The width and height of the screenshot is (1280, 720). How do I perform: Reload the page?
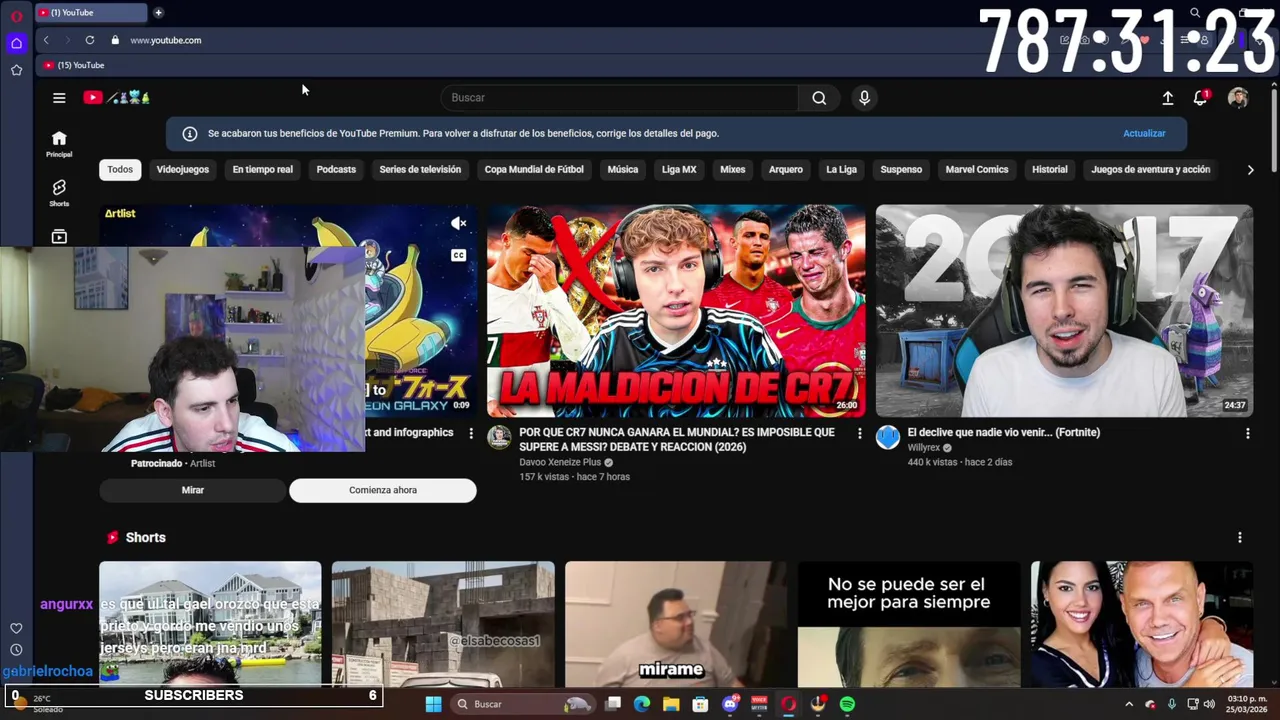90,40
